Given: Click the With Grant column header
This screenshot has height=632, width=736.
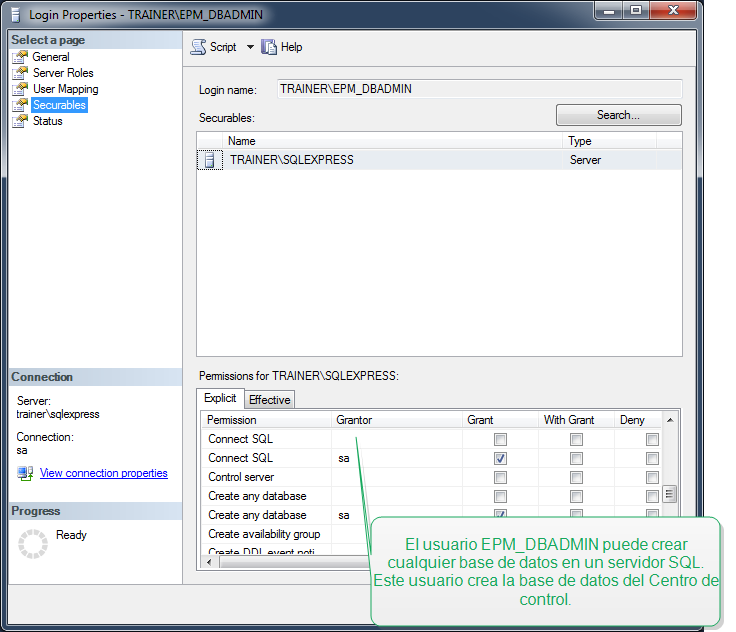Looking at the screenshot, I should [576, 420].
